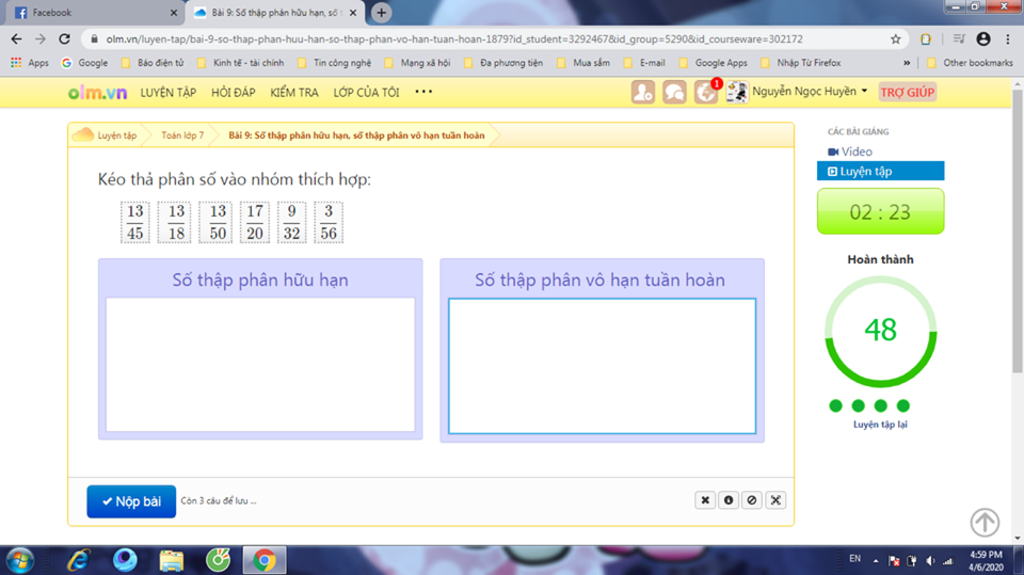Open the Tin công nghệ bookmark folder
The image size is (1024, 575).
pos(334,63)
